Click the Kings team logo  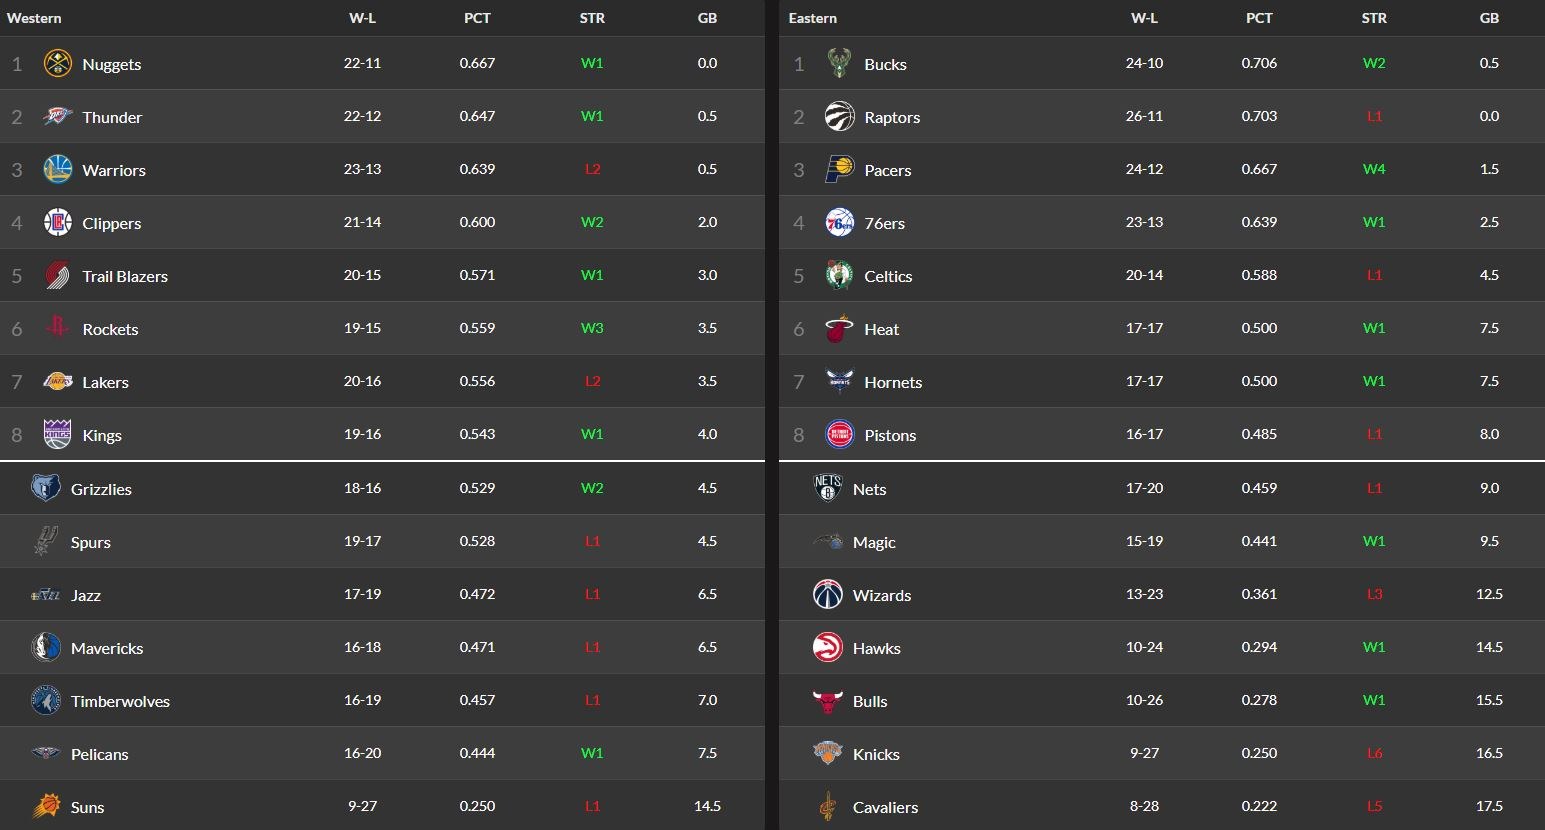(58, 434)
